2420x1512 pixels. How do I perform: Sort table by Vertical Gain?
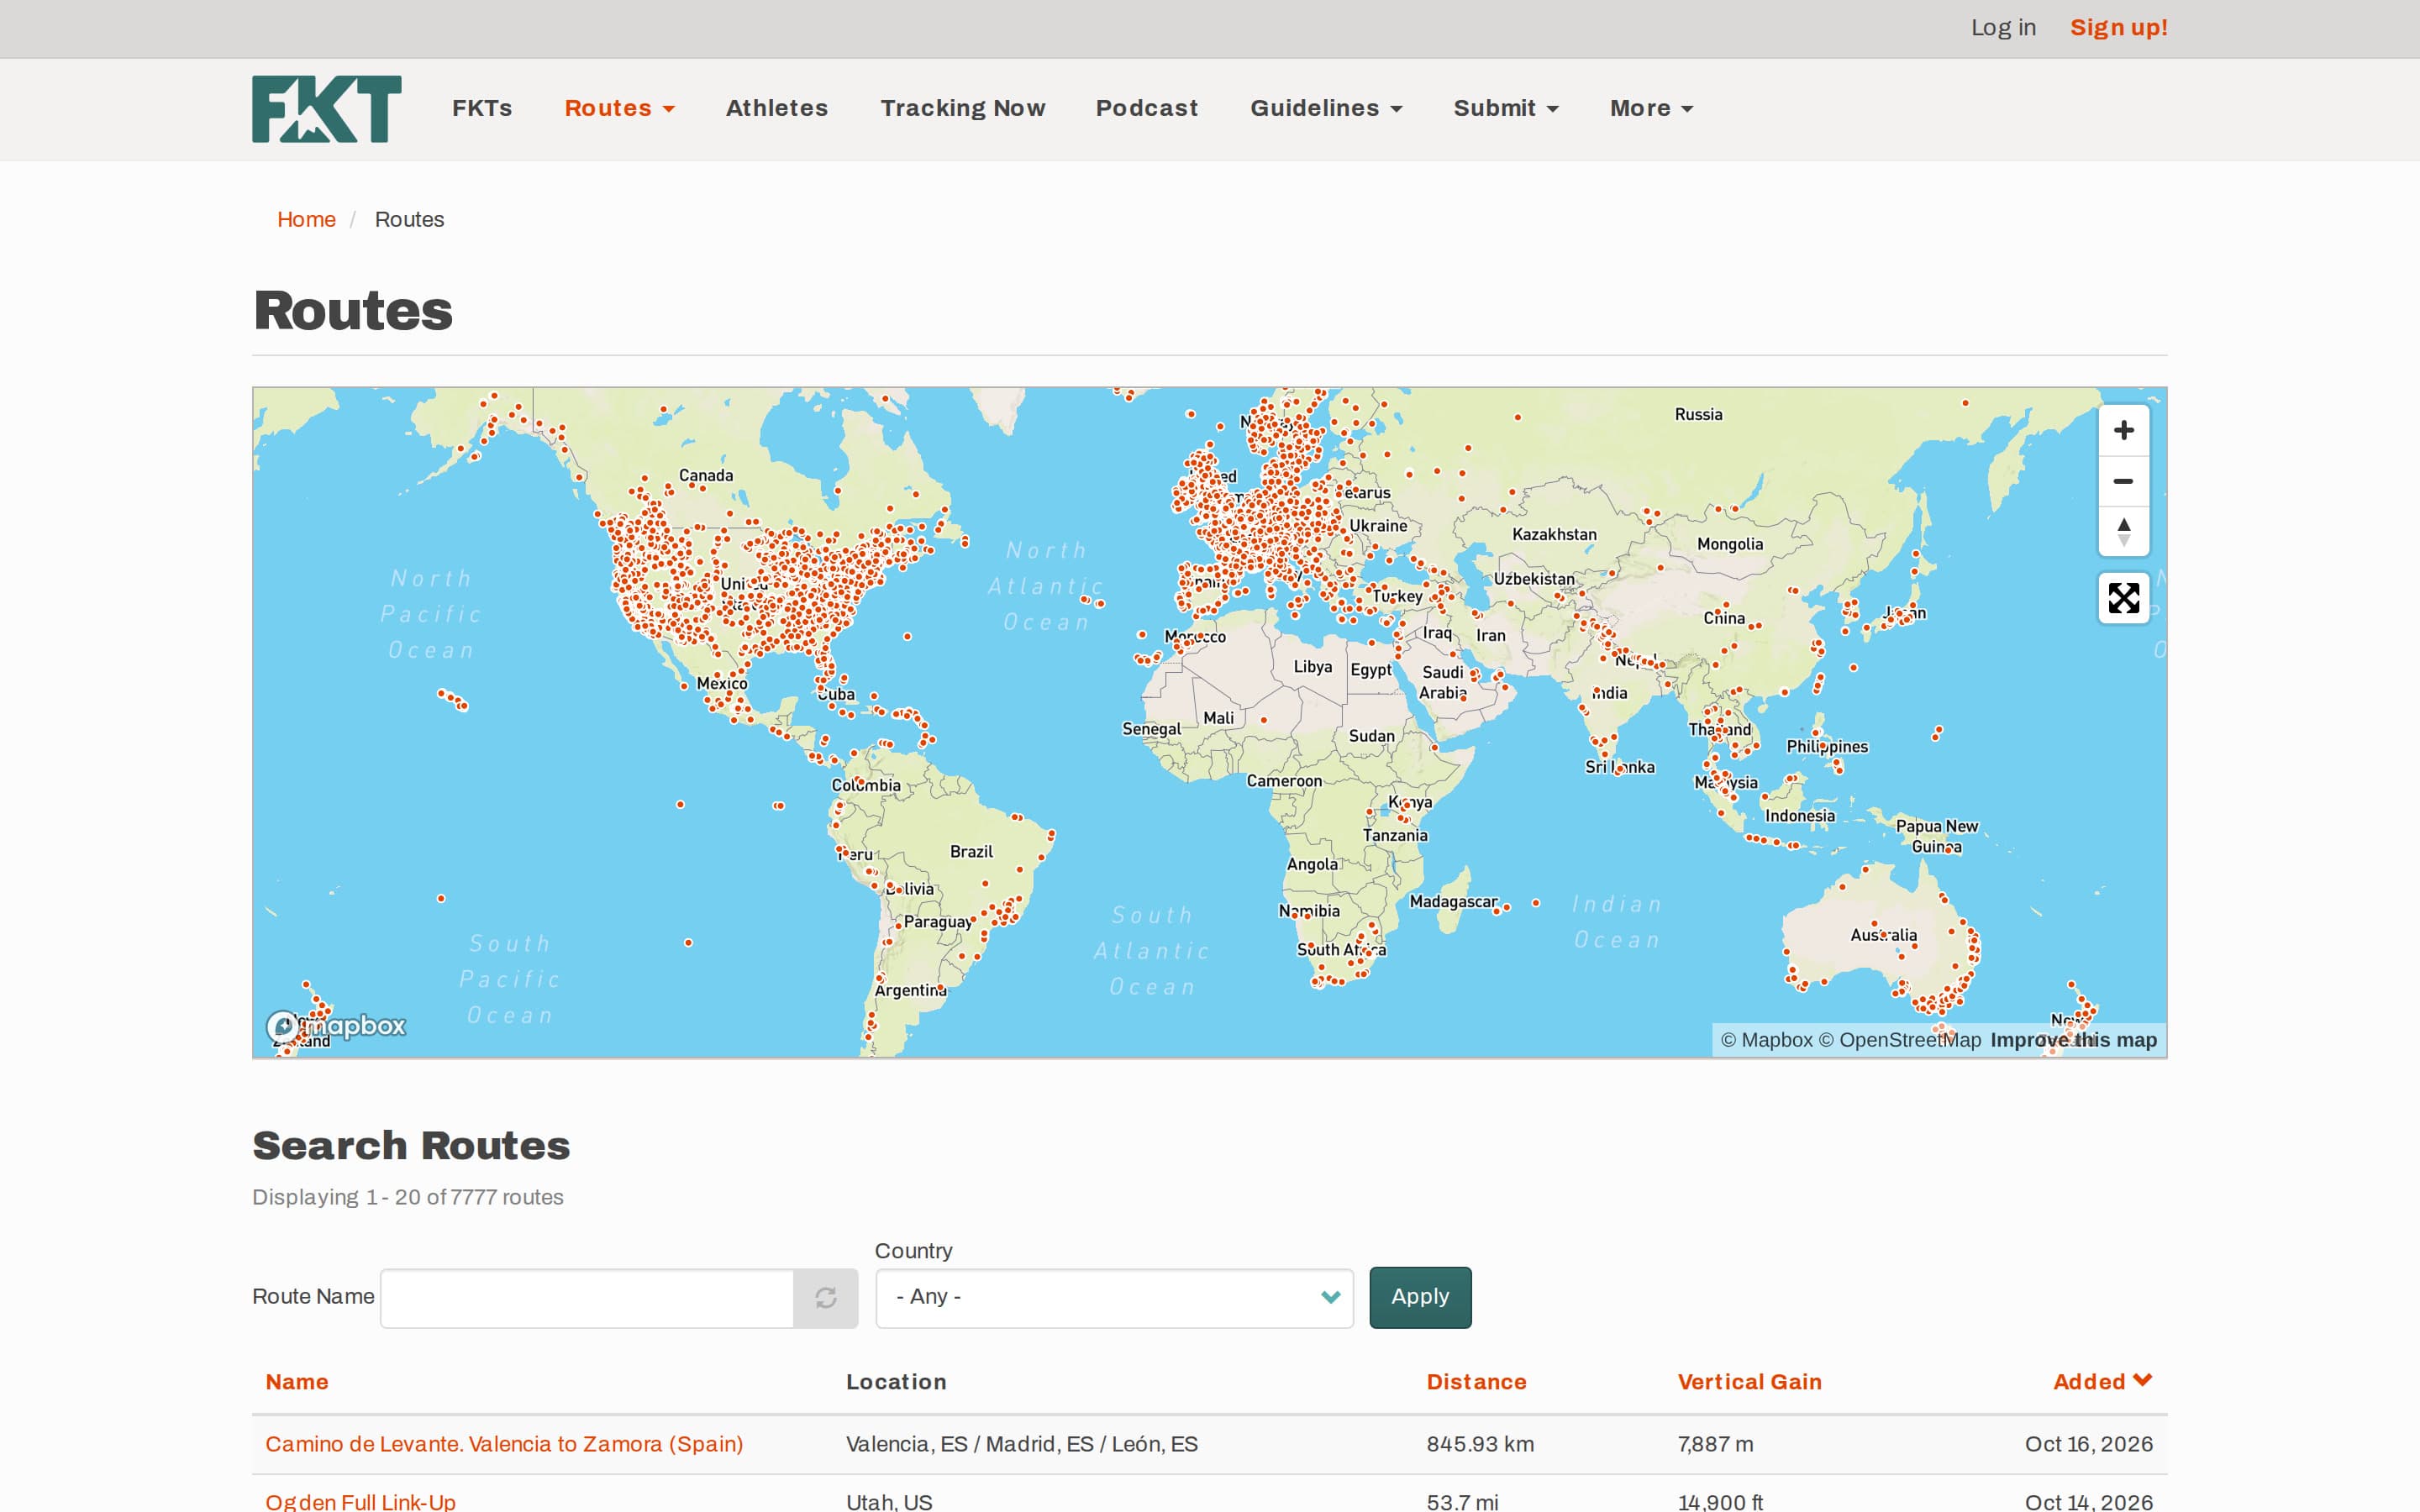1749,1381
